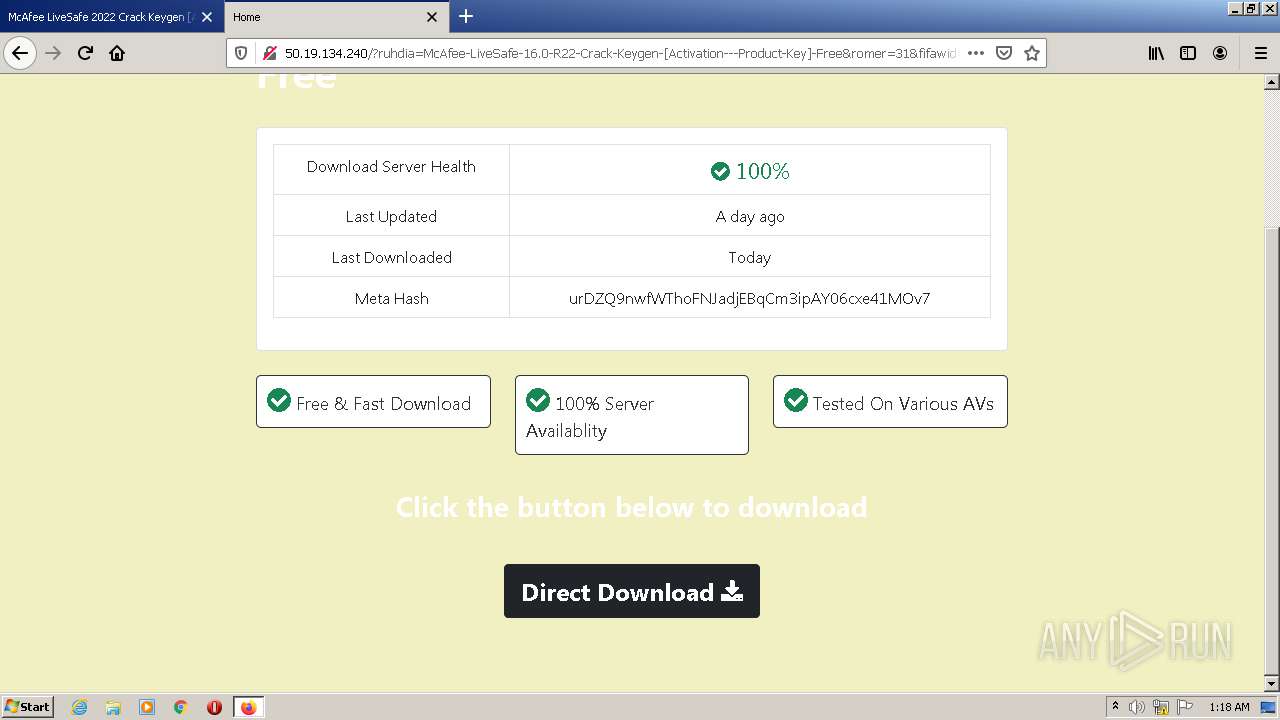The width and height of the screenshot is (1280, 720).
Task: Bookmark this page with star icon
Action: point(1032,53)
